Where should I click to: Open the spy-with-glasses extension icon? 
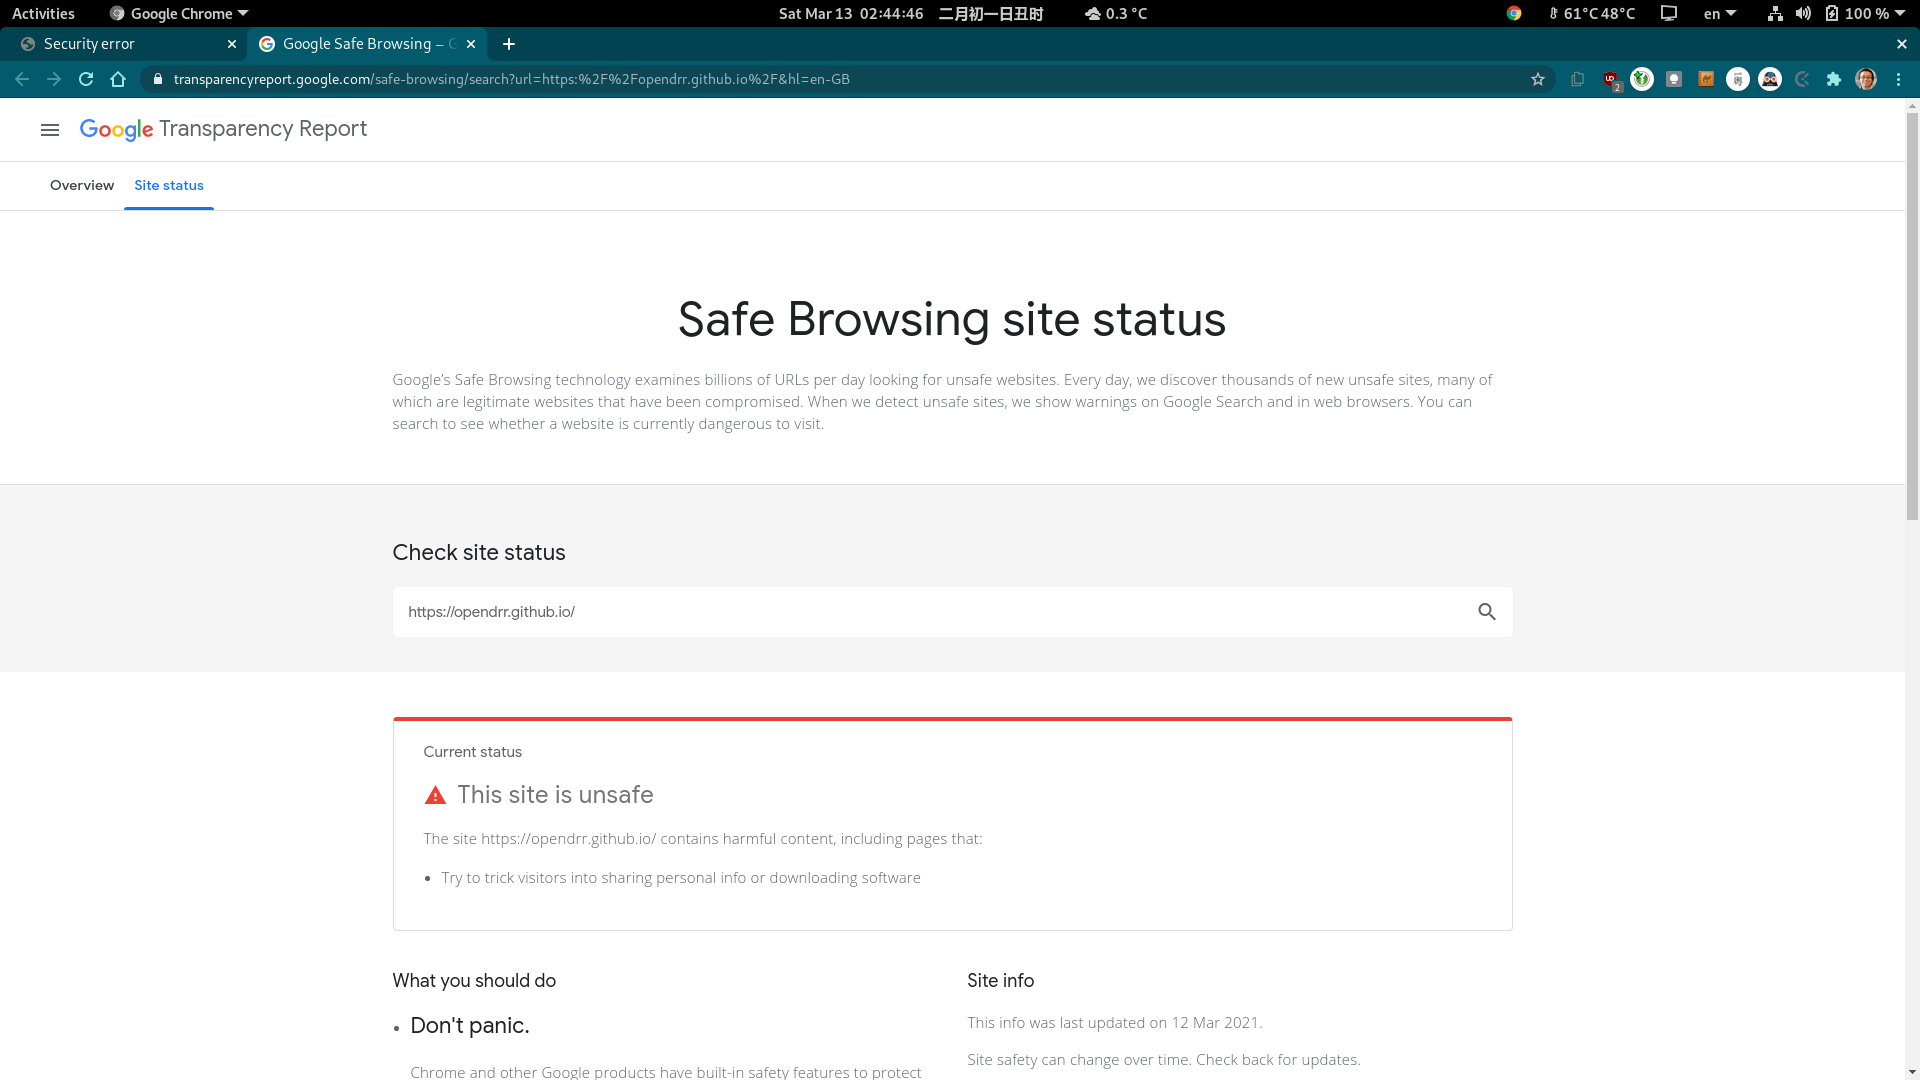[1770, 79]
